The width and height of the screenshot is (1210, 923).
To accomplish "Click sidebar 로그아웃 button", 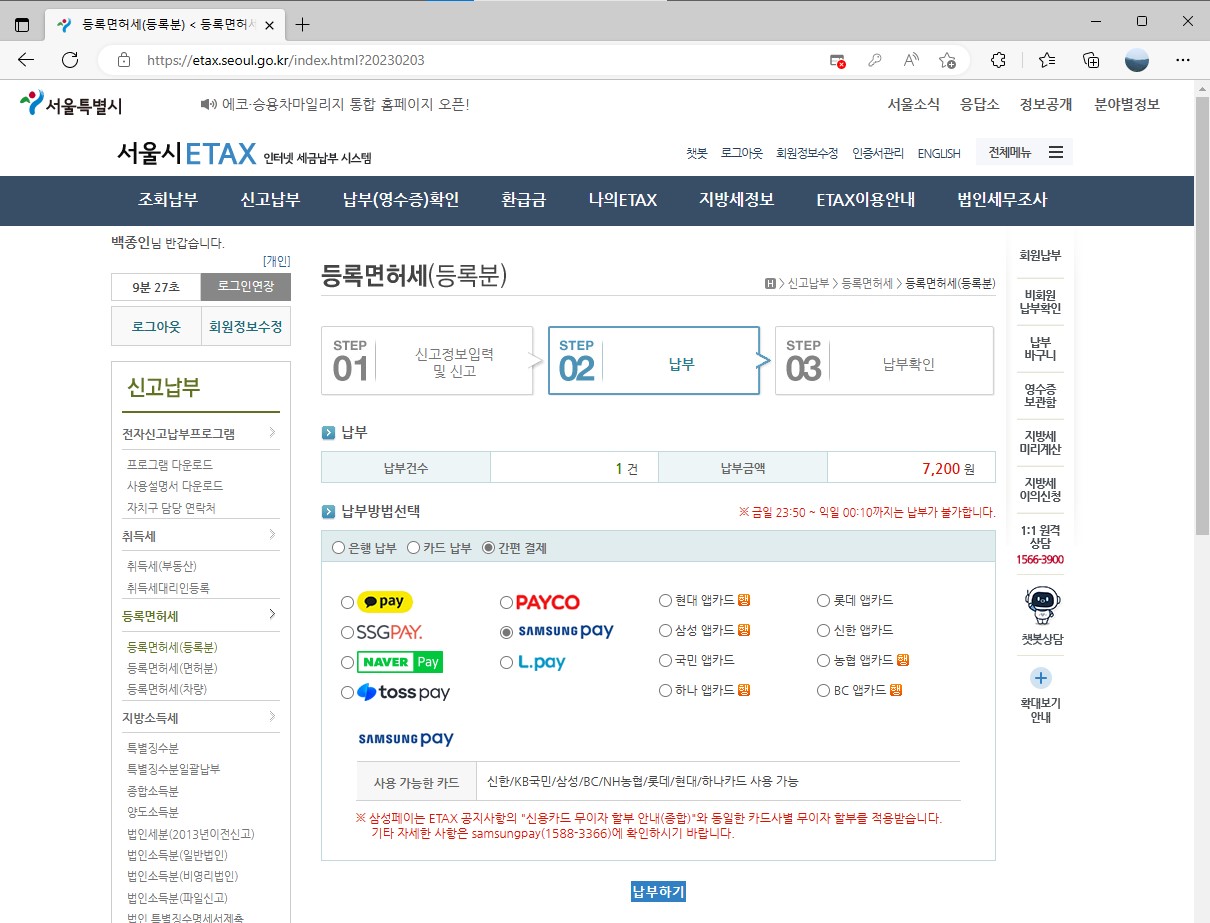I will tap(156, 327).
